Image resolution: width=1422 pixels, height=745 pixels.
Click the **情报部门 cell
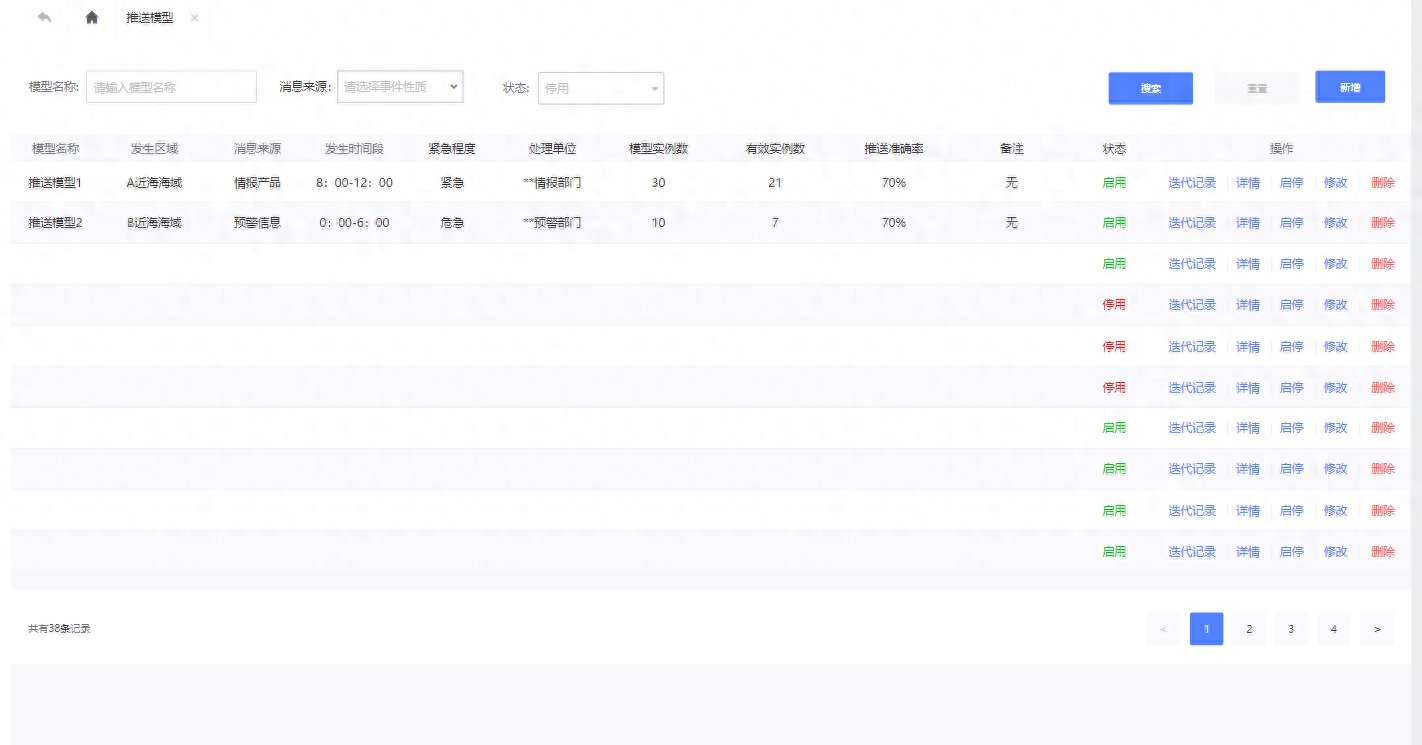point(552,183)
